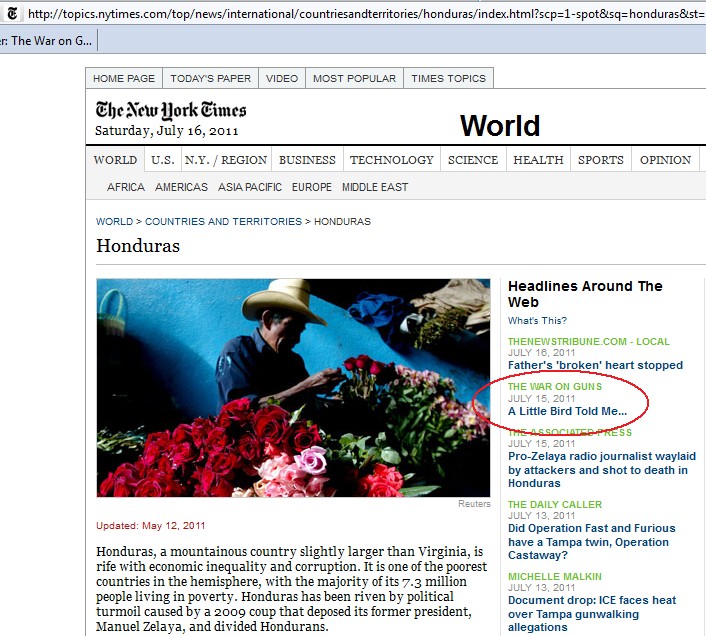Select OPINION section
This screenshot has width=706, height=636.
(665, 160)
